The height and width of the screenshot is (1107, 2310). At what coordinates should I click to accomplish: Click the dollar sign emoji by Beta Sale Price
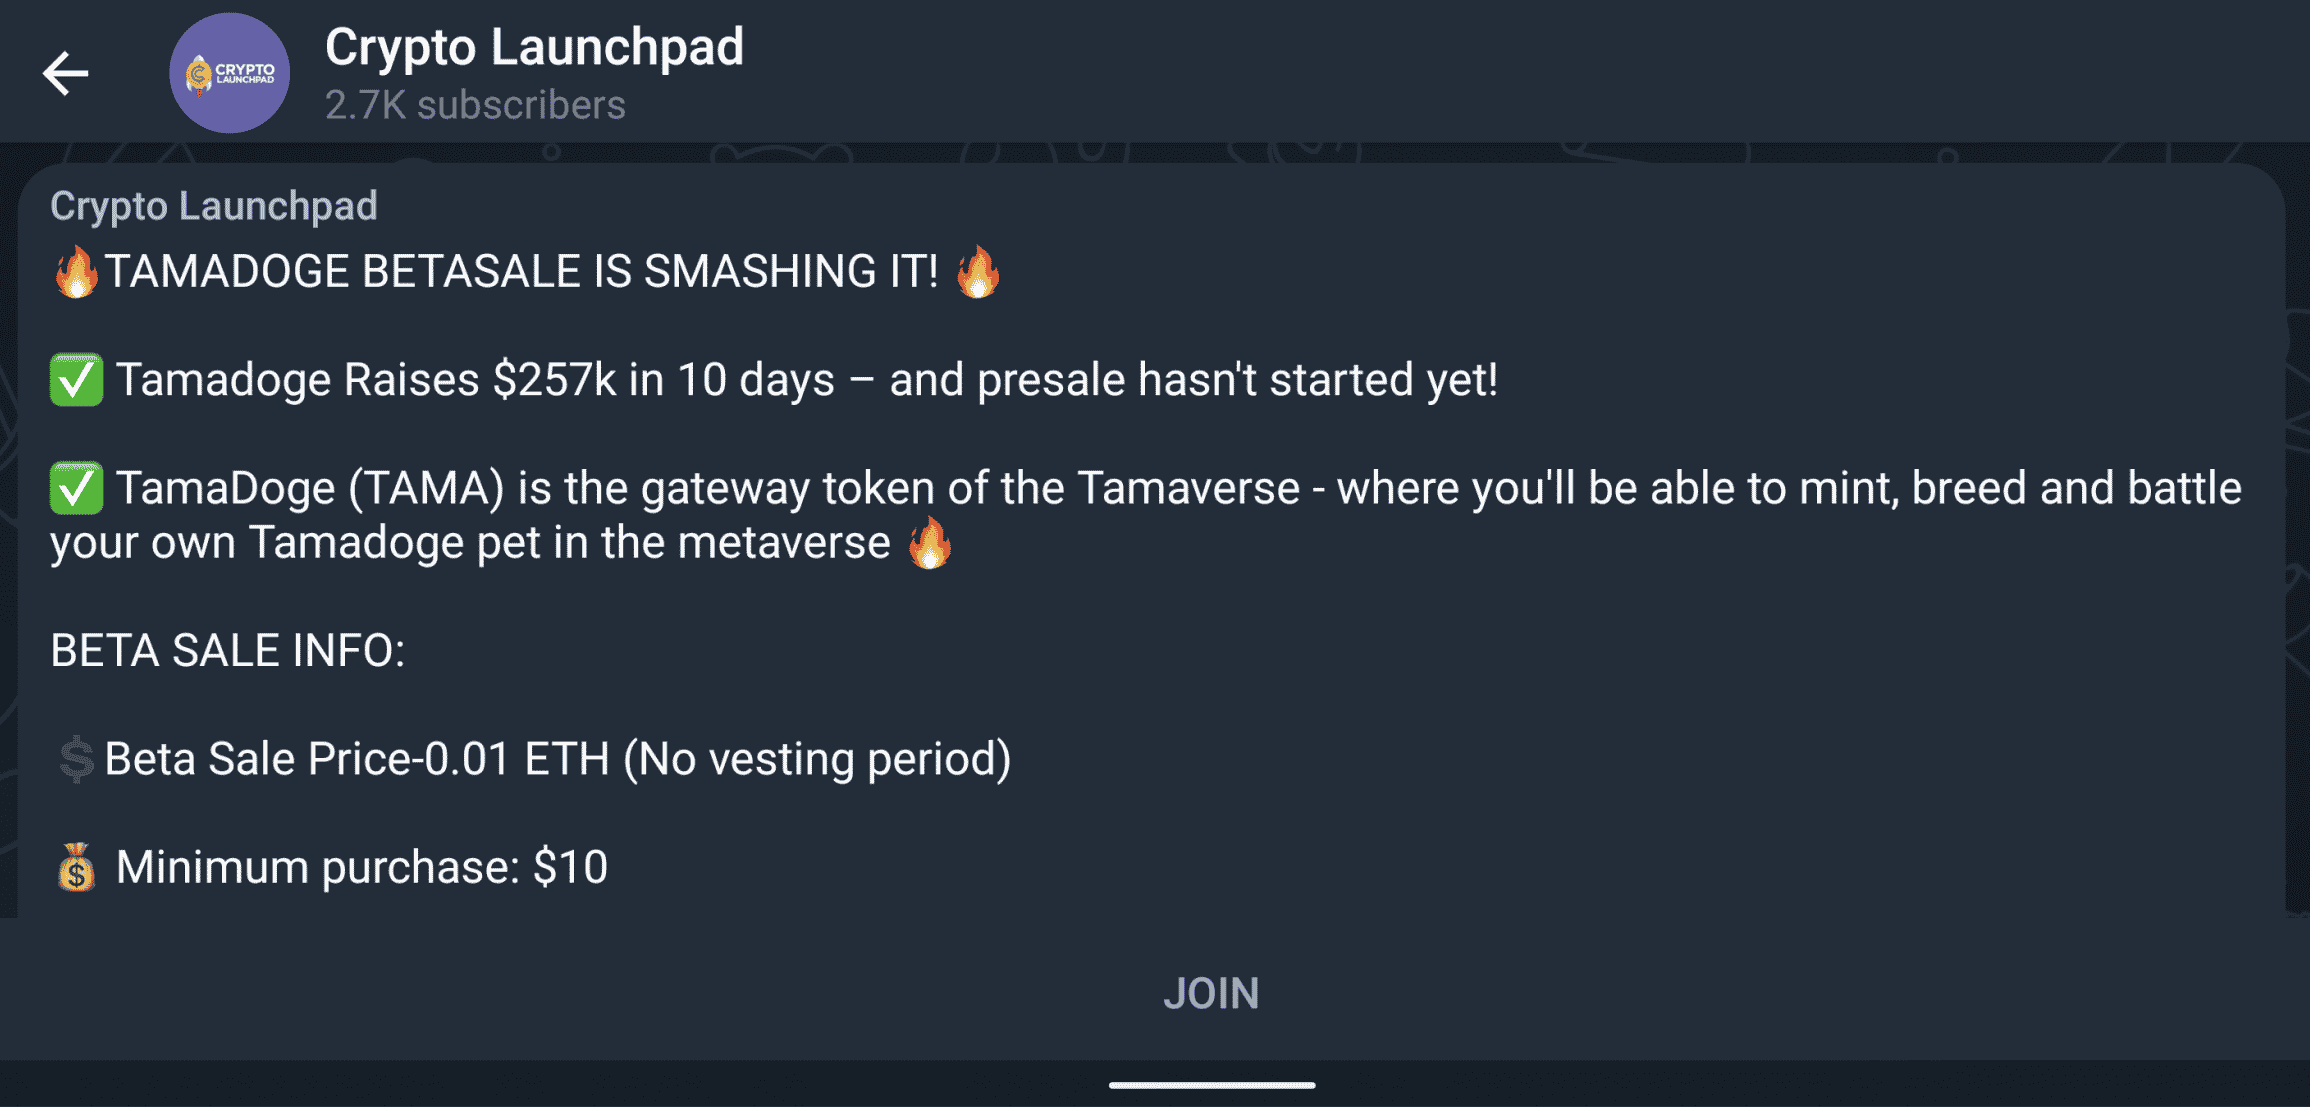click(76, 759)
